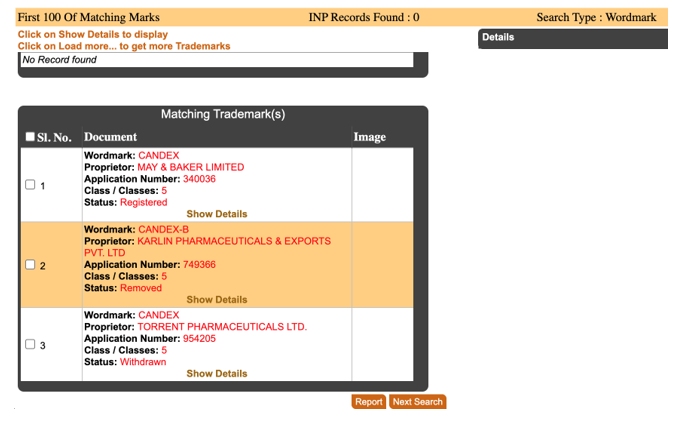Click application number 340036

click(199, 179)
